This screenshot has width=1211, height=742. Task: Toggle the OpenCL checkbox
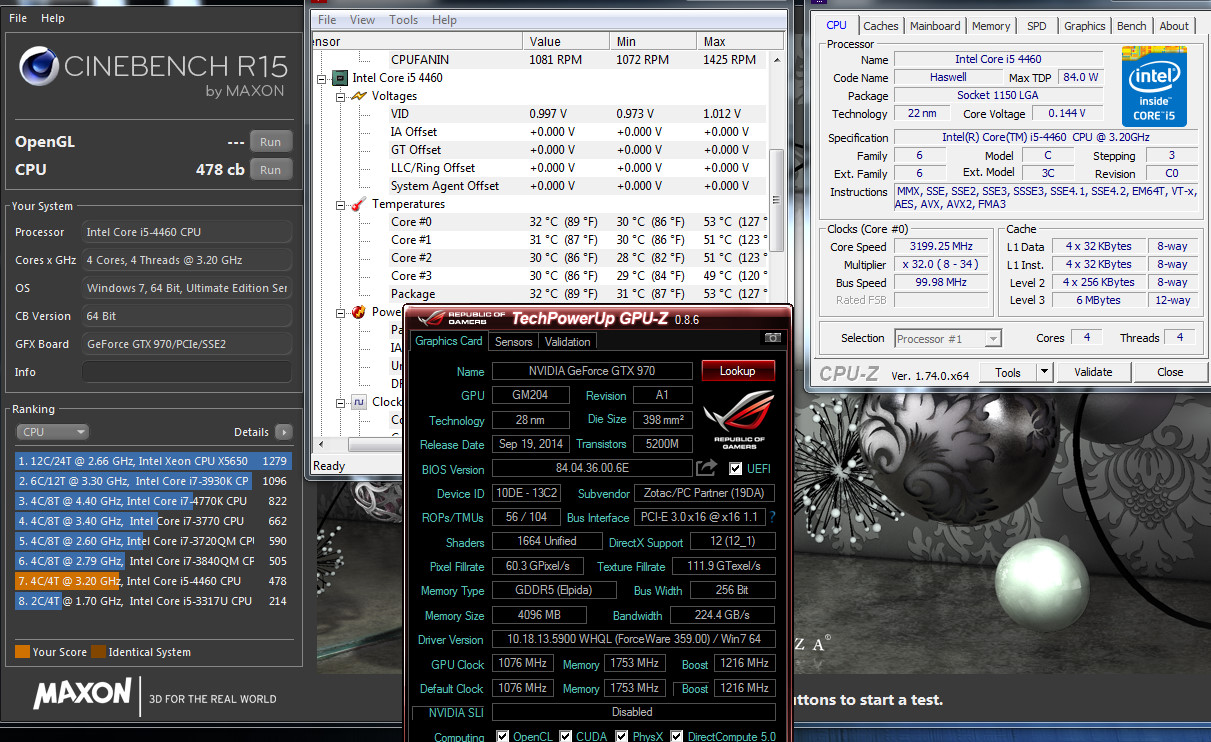pyautogui.click(x=503, y=737)
